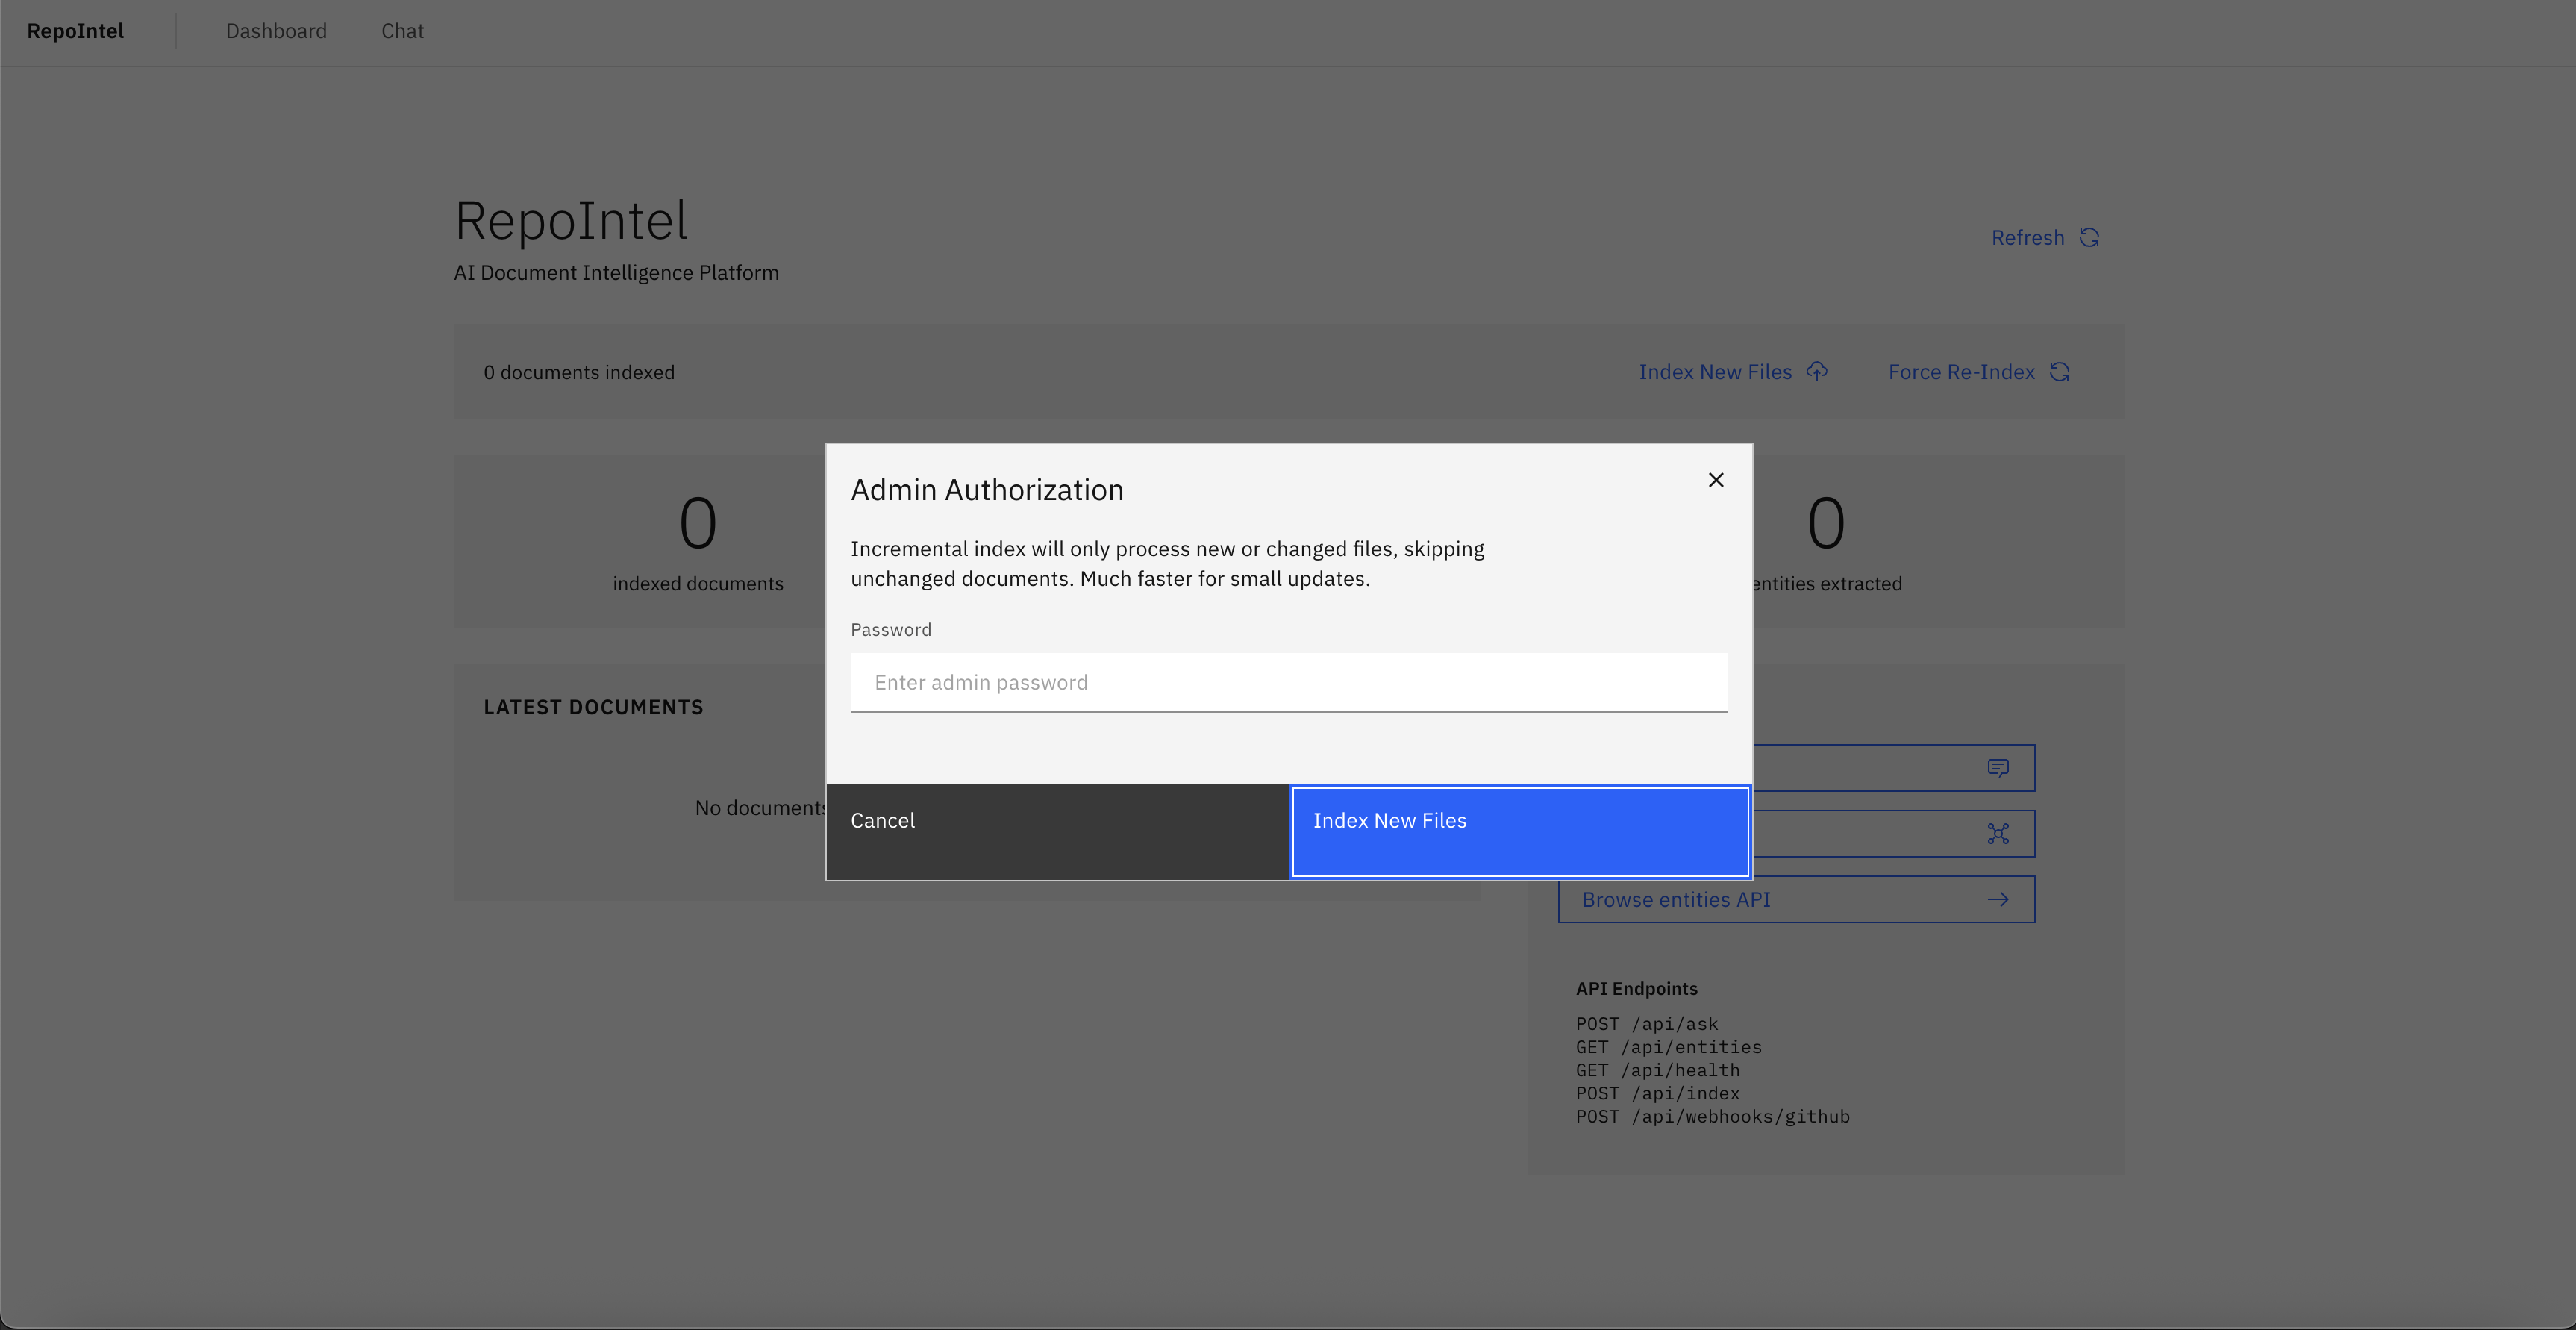Confirm with the Index New Files button

(x=1519, y=831)
